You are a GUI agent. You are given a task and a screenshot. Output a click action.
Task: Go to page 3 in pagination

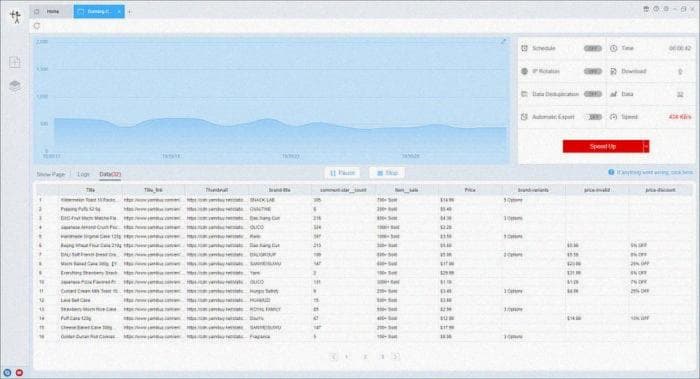[x=382, y=356]
